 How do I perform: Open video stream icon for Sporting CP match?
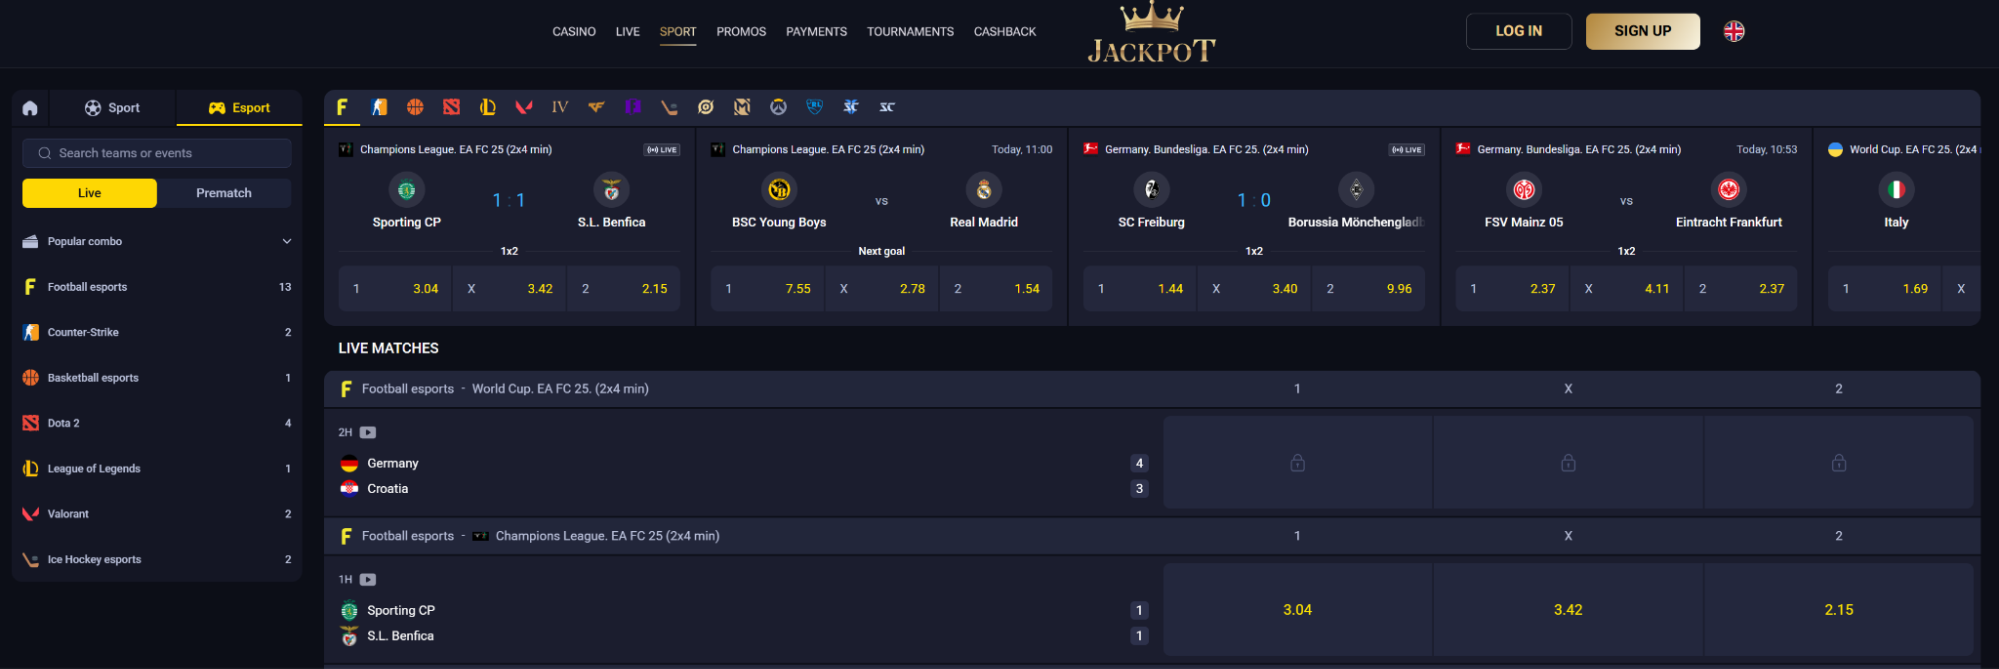[368, 580]
